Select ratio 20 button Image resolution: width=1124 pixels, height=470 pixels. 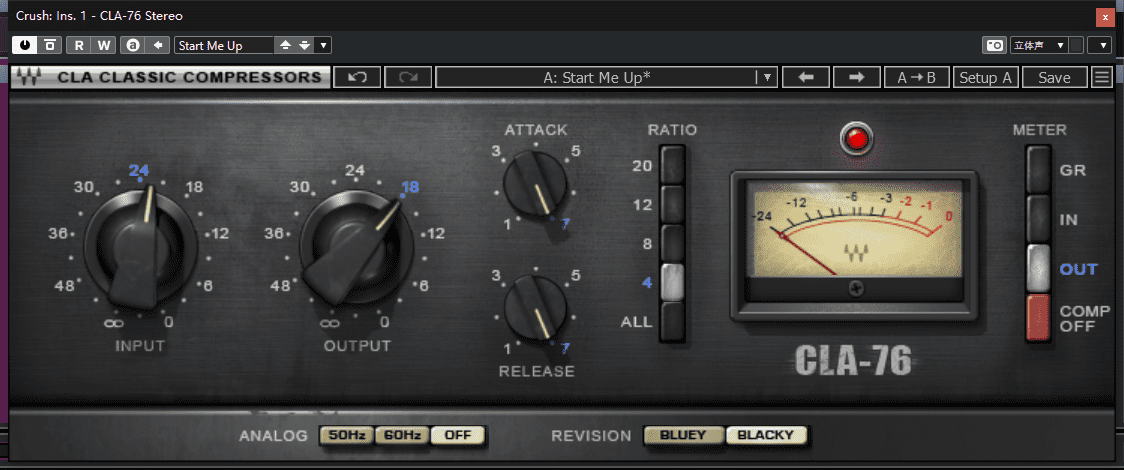[x=672, y=166]
